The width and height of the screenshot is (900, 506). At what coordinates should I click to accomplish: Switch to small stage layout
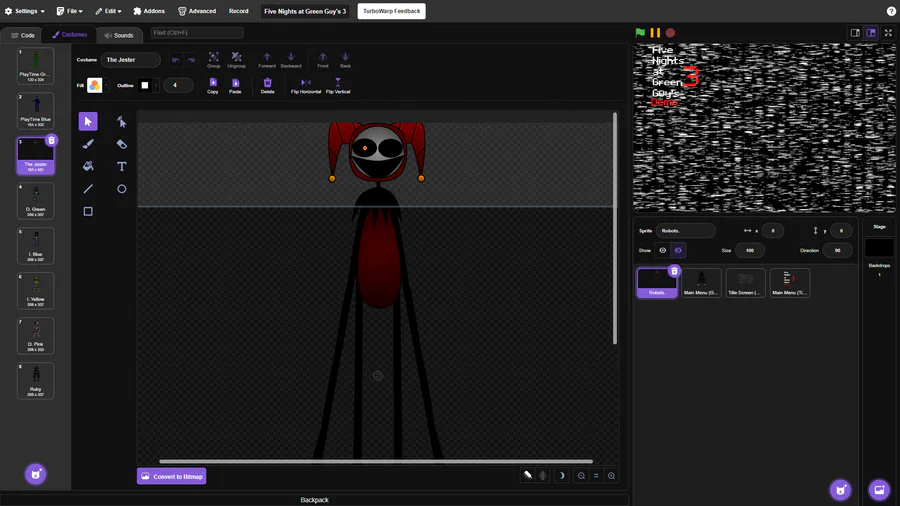click(x=855, y=33)
